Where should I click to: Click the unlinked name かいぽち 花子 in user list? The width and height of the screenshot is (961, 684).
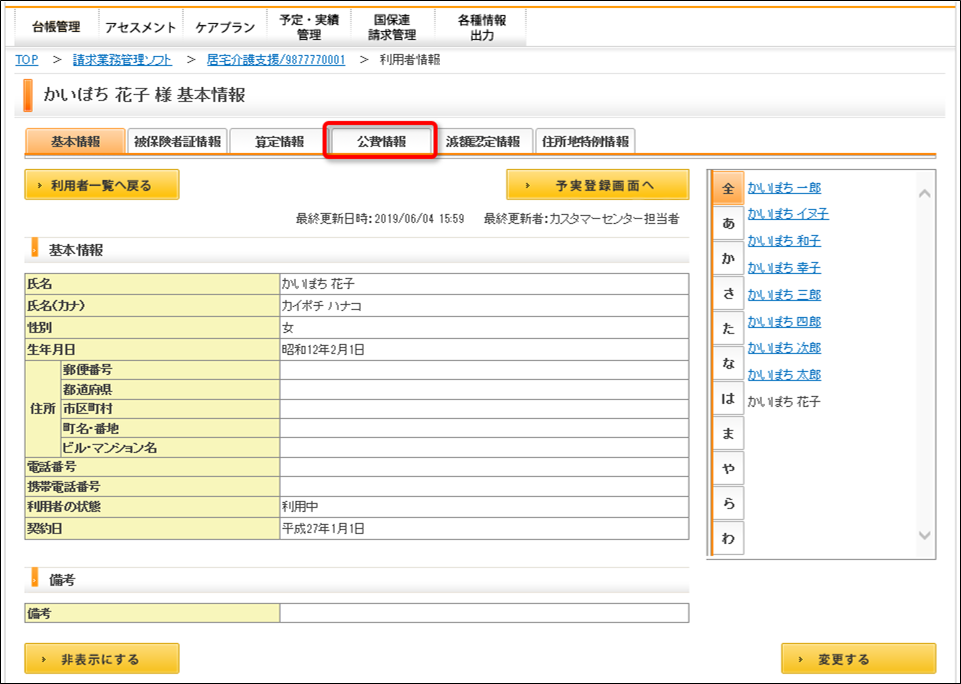pyautogui.click(x=784, y=402)
